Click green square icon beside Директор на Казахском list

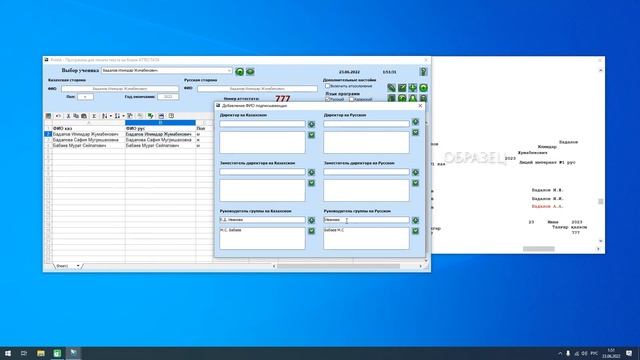[311, 135]
